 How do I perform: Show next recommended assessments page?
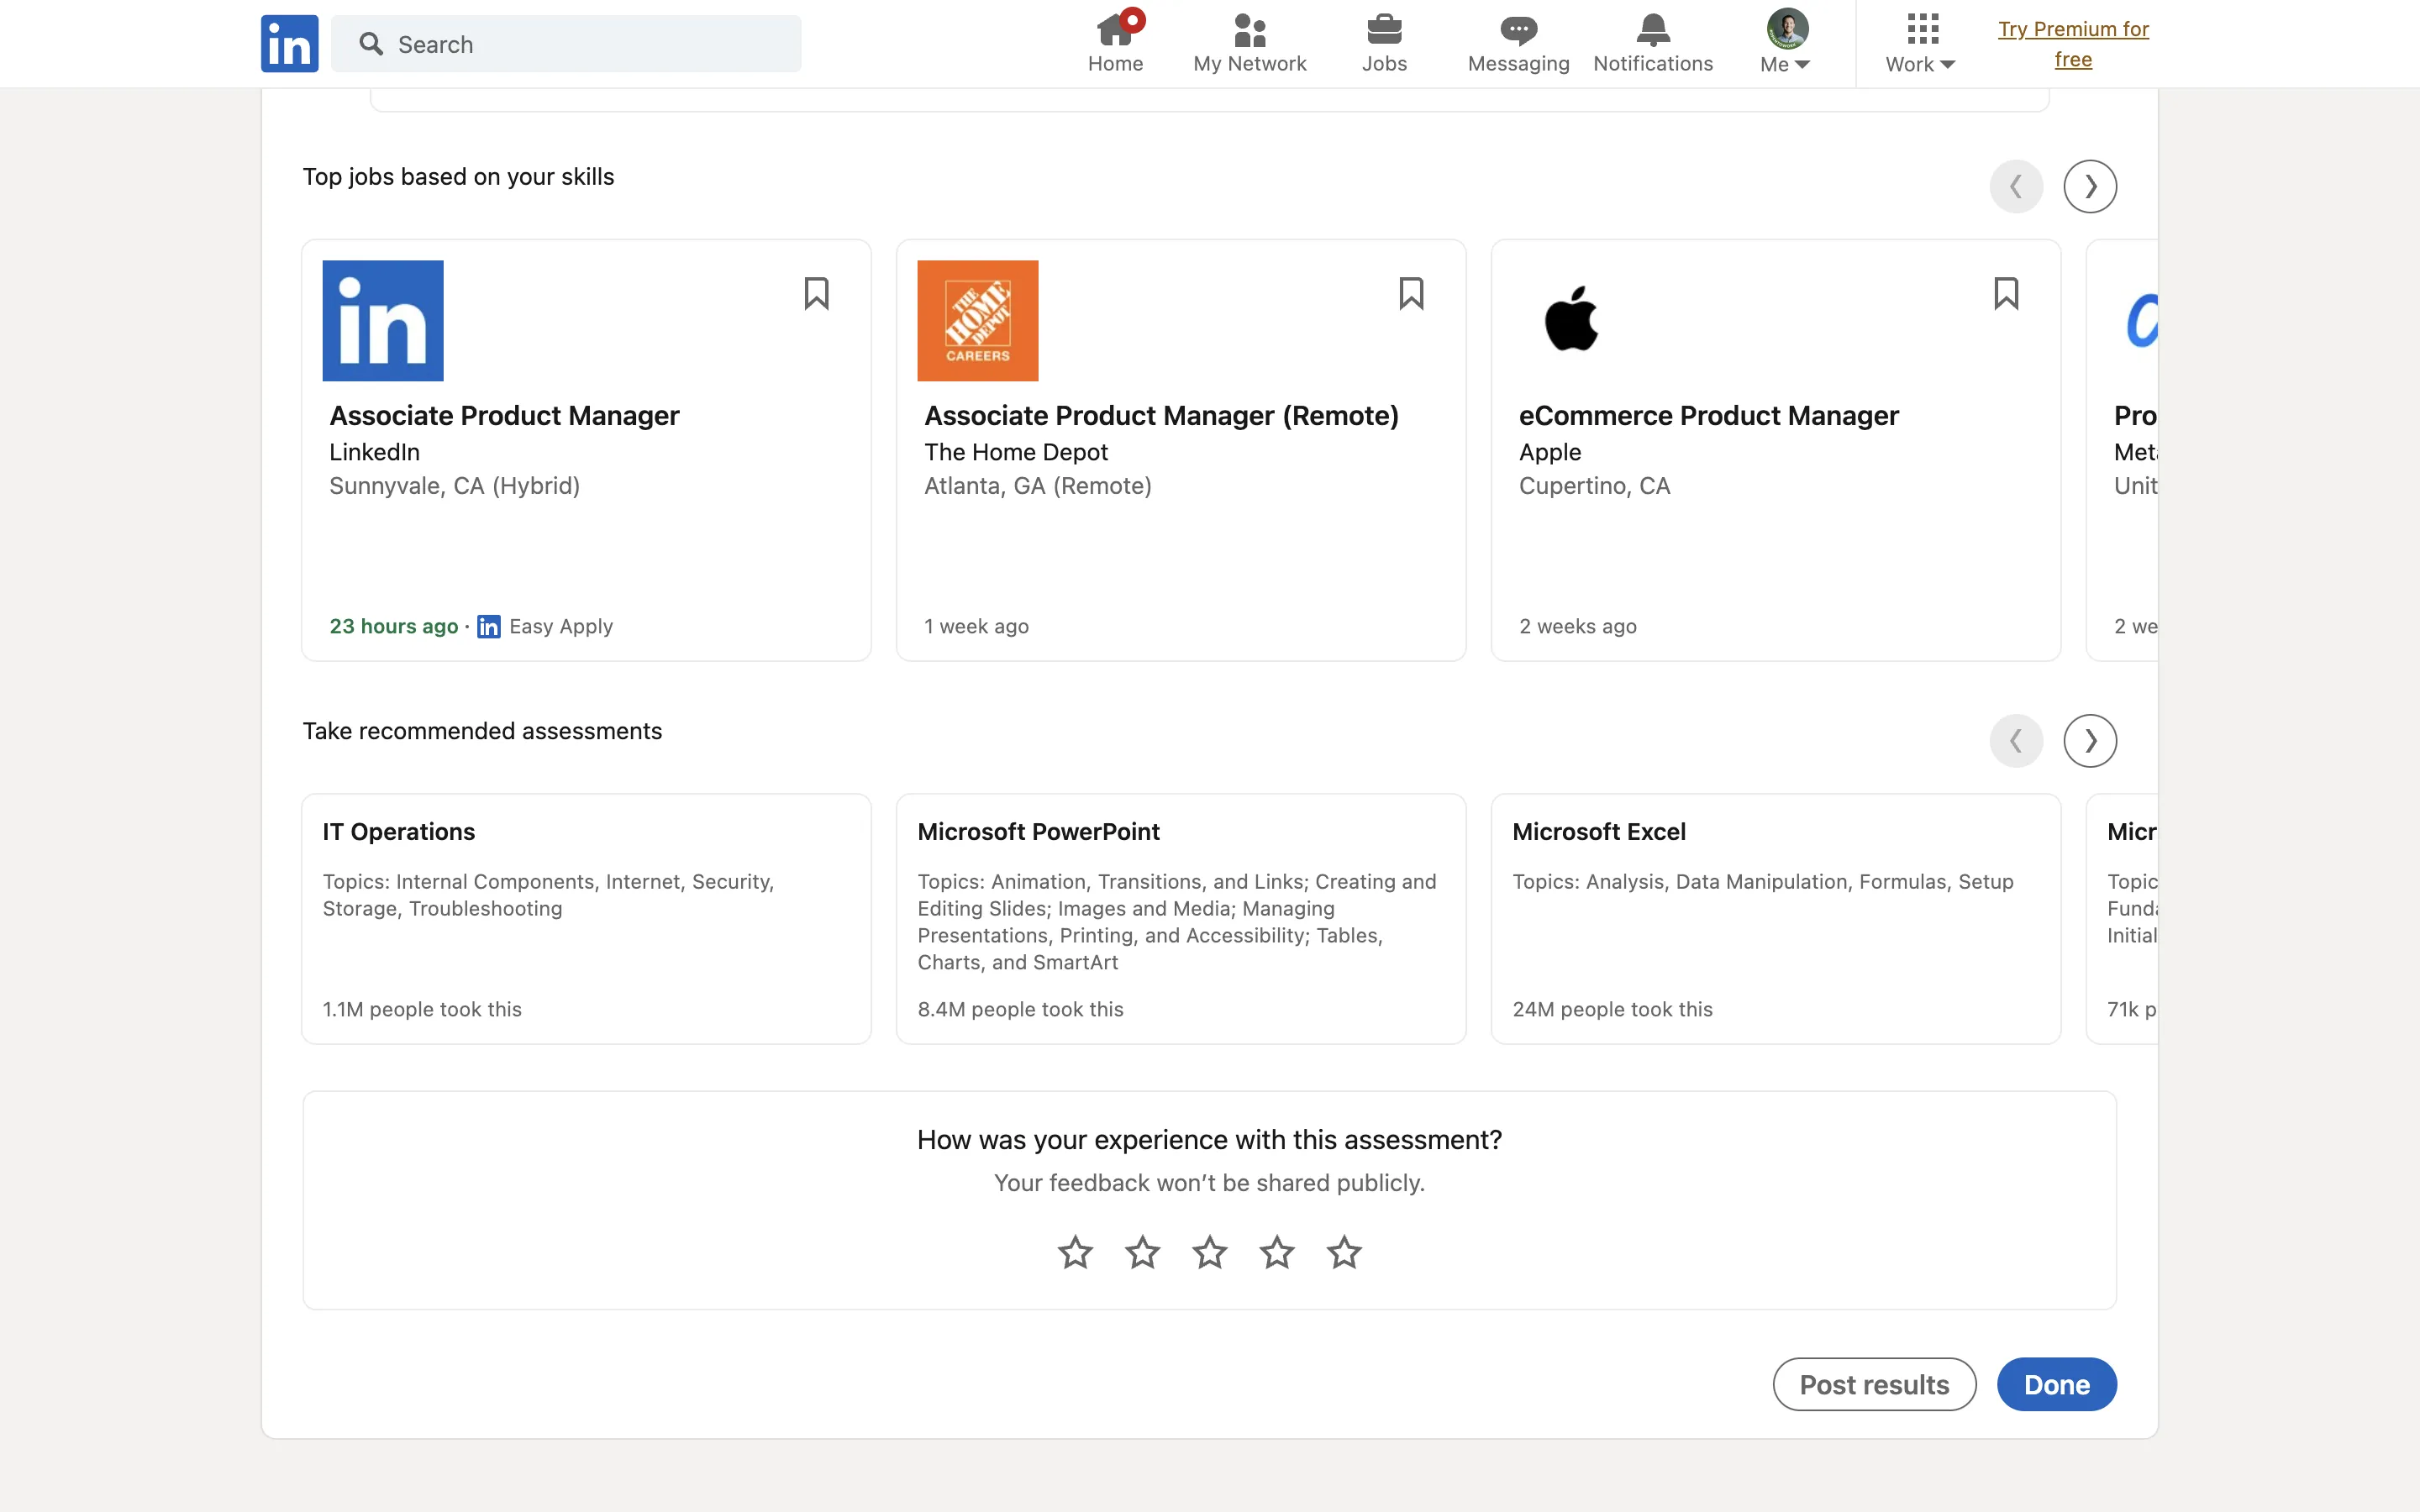click(2090, 741)
